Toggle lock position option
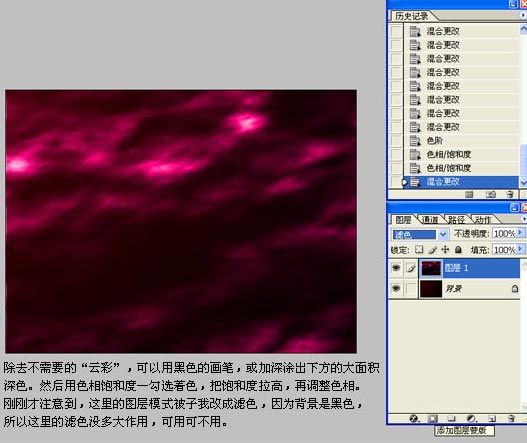This screenshot has height=443, width=527. tap(445, 249)
